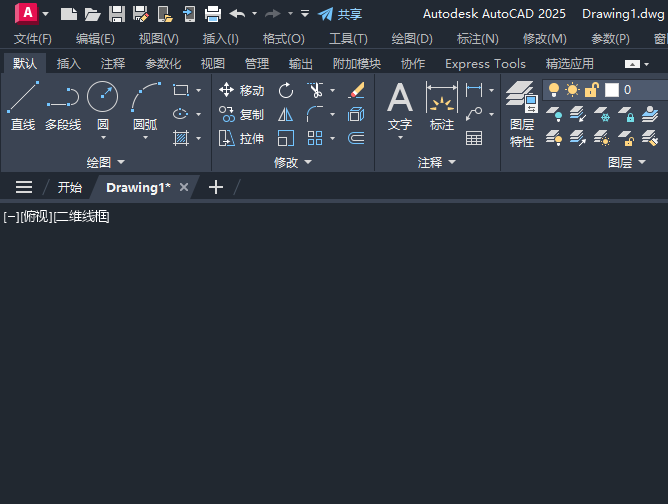Click the Offset tool icon
This screenshot has height=504, width=668.
coord(356,138)
